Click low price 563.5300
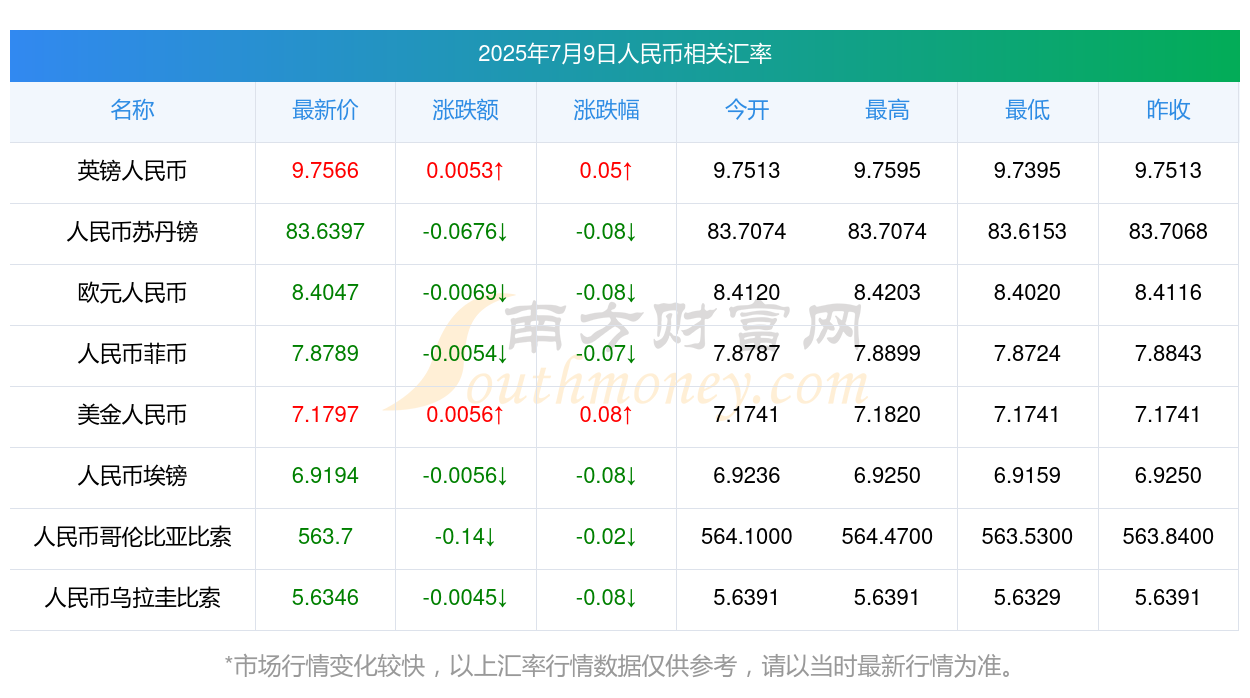Screen dimensions: 1250x698 (x=1028, y=537)
